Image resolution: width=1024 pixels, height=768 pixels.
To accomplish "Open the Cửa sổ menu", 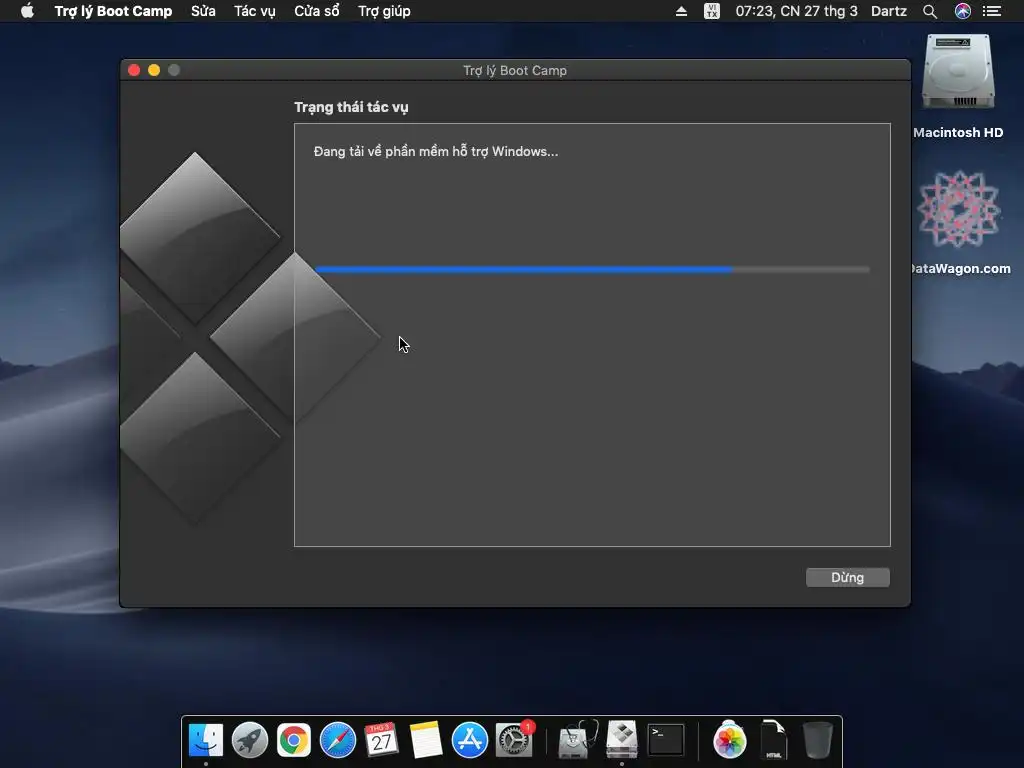I will coord(317,11).
